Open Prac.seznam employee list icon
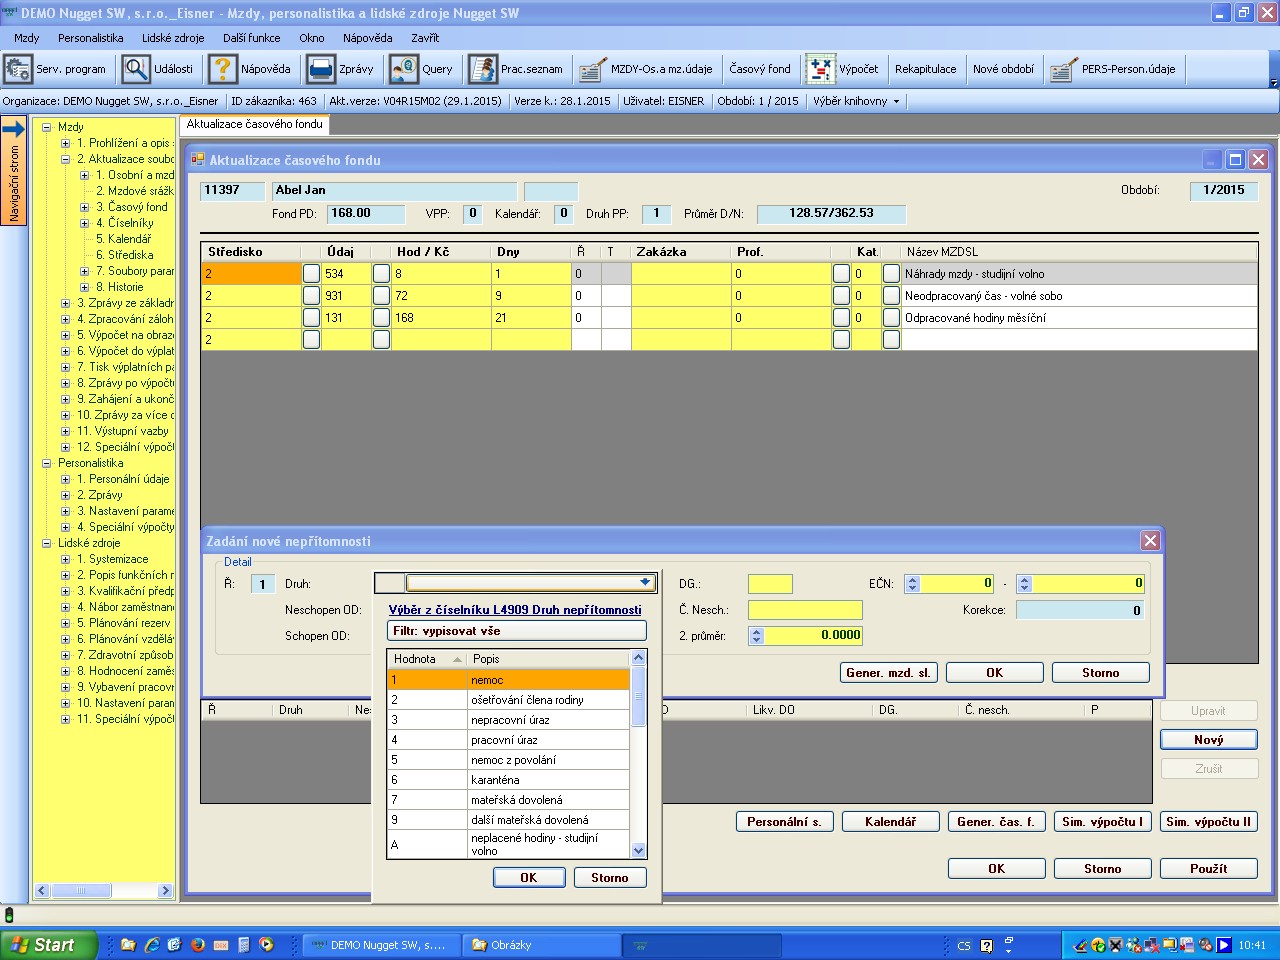1280x960 pixels. (x=483, y=69)
